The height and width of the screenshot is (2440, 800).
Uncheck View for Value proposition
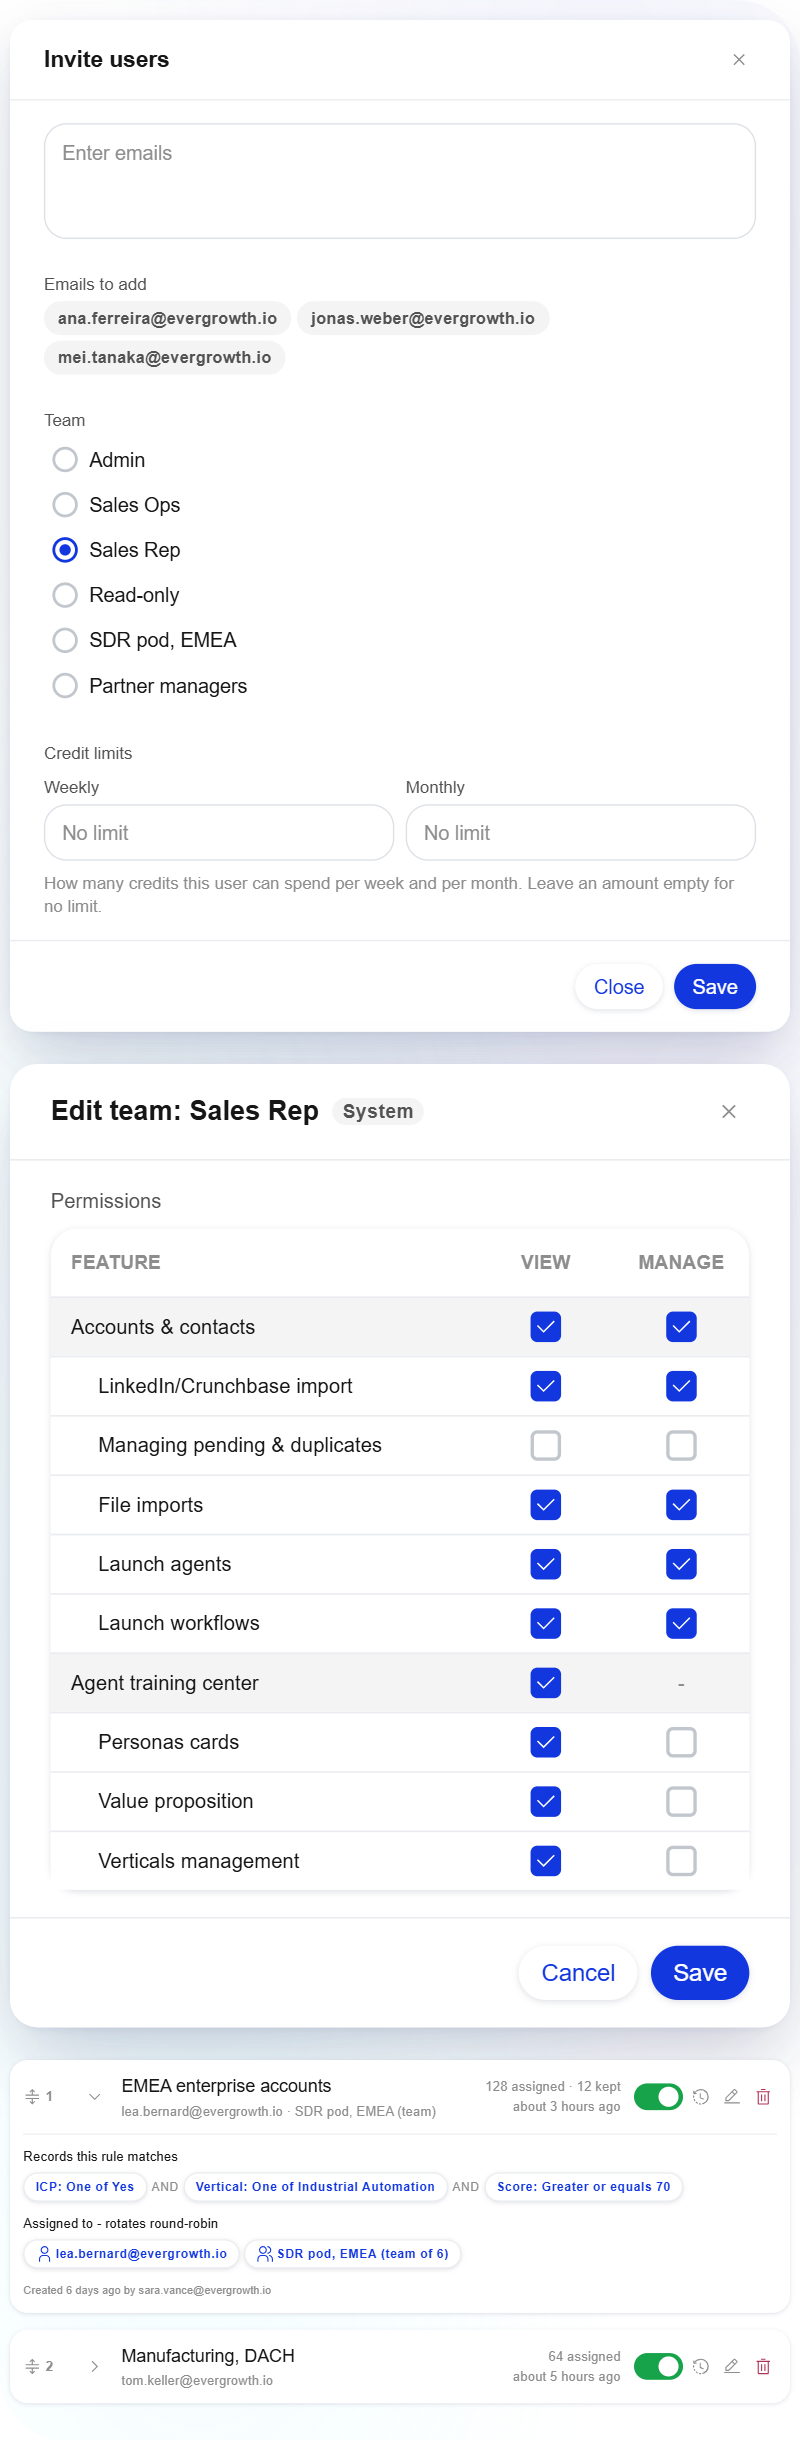[x=546, y=1801]
